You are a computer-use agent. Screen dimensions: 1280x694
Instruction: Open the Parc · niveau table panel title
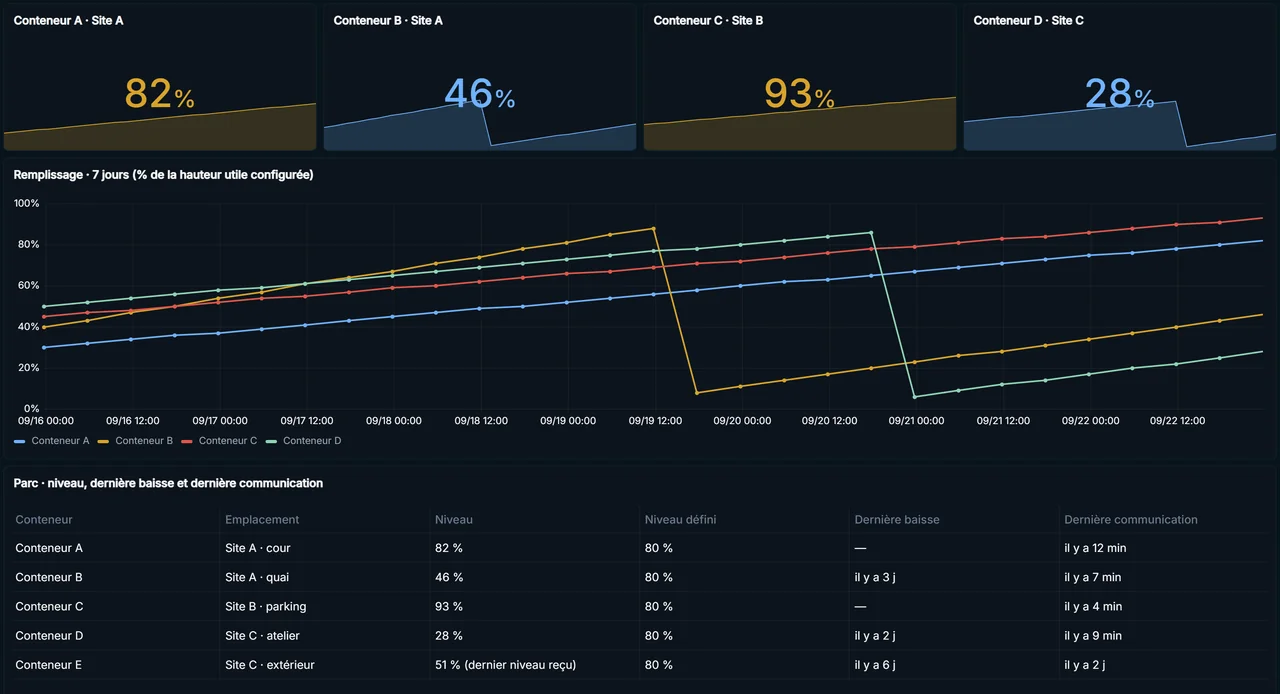[x=168, y=483]
